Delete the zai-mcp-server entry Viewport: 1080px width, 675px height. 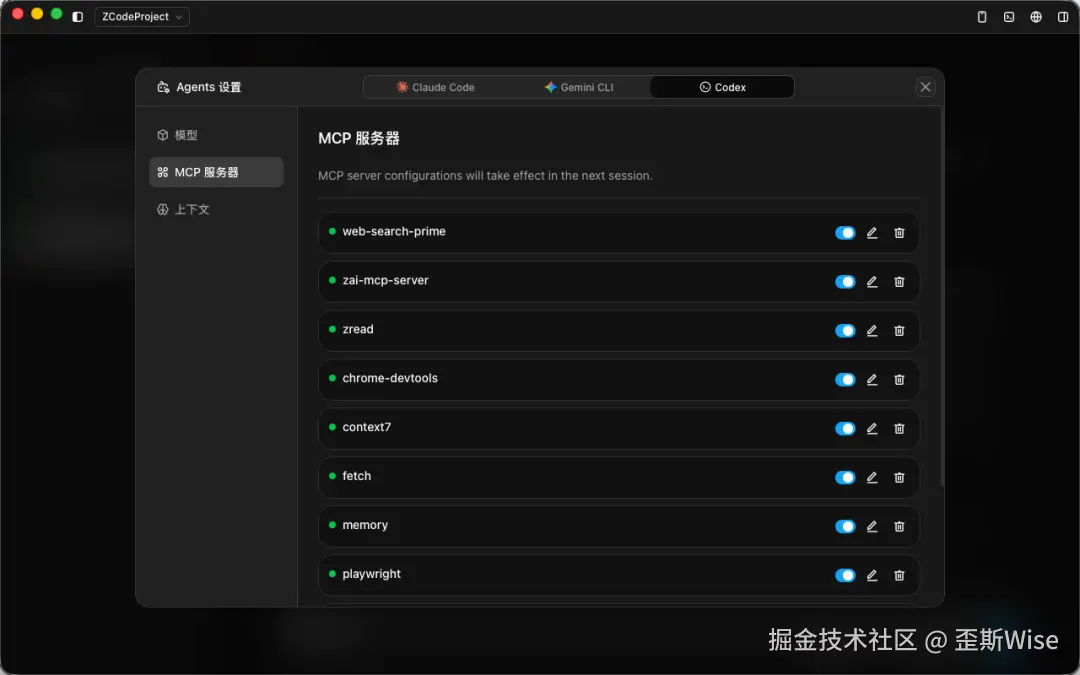pyautogui.click(x=899, y=282)
